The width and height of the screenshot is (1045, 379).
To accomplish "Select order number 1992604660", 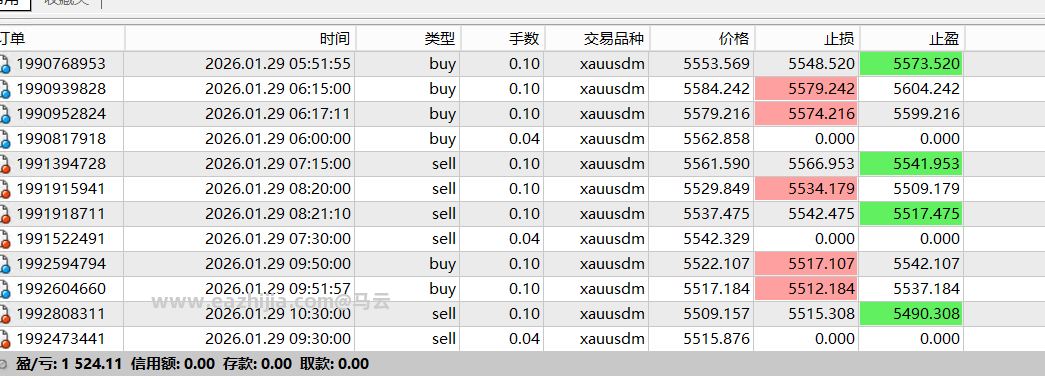I will [61, 289].
